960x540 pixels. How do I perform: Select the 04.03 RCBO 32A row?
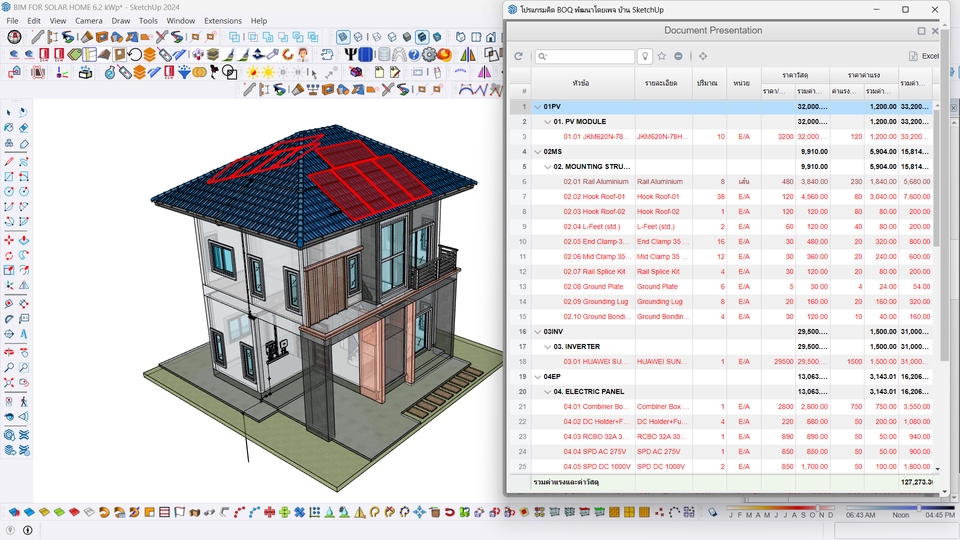coord(721,437)
